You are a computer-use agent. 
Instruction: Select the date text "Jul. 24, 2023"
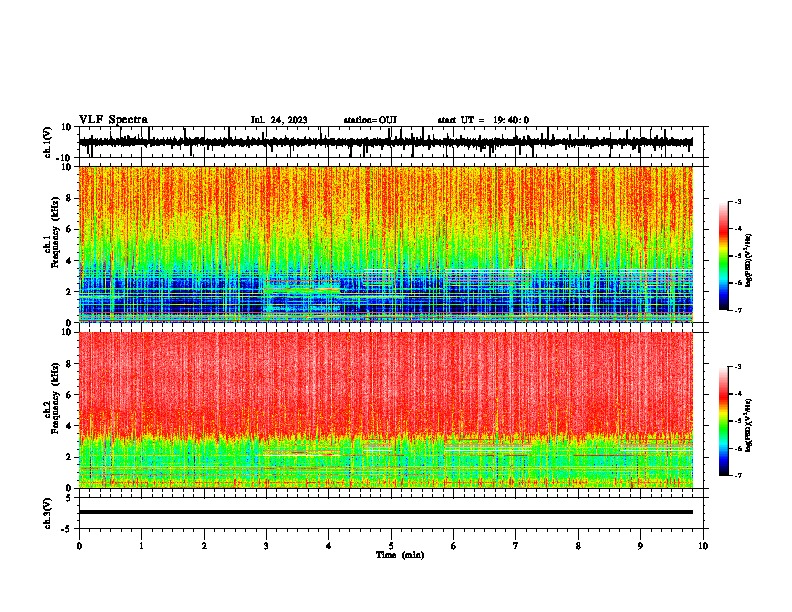[x=279, y=120]
